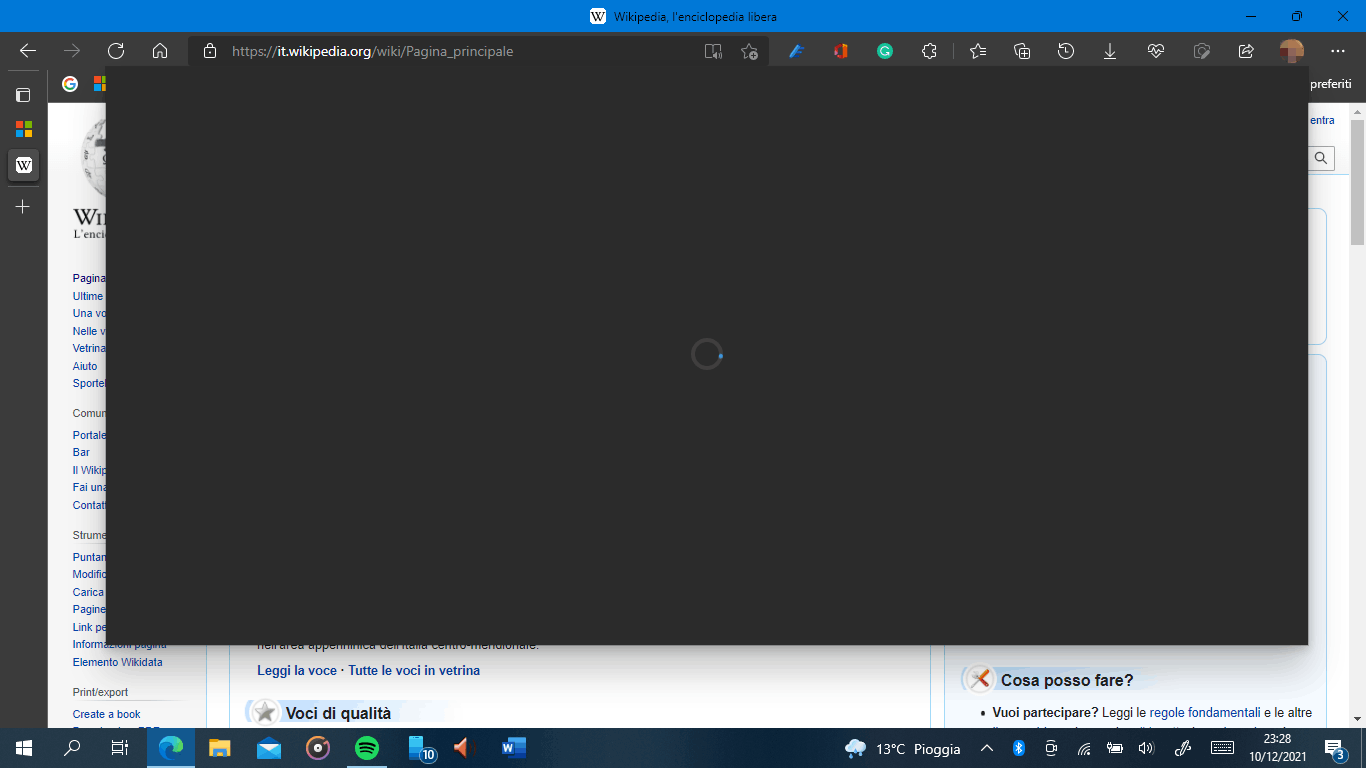Show hidden system tray icons

[987, 748]
